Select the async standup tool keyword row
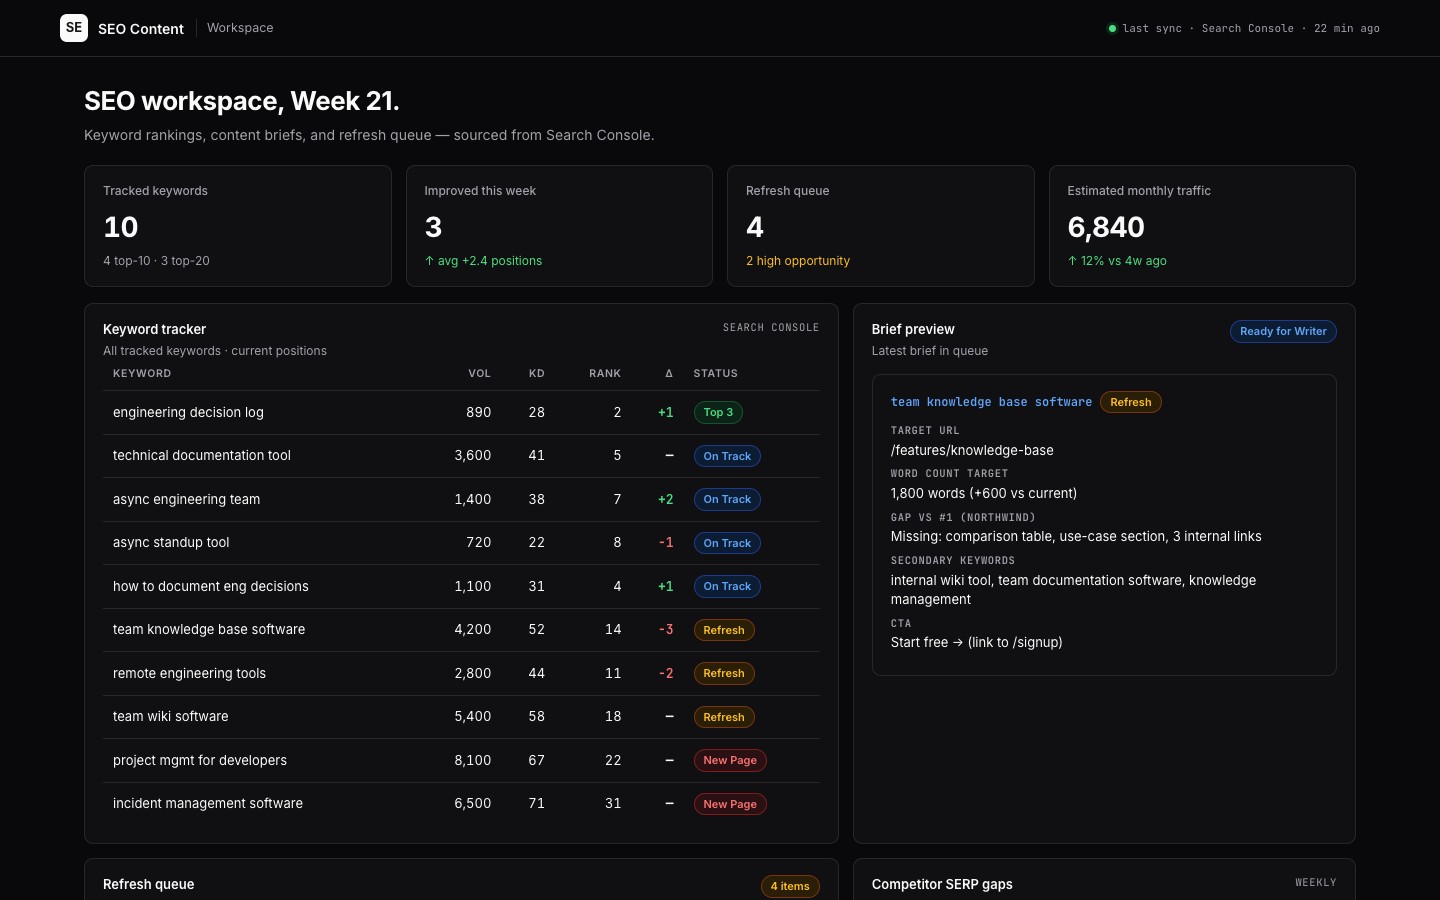The width and height of the screenshot is (1440, 900). 461,543
